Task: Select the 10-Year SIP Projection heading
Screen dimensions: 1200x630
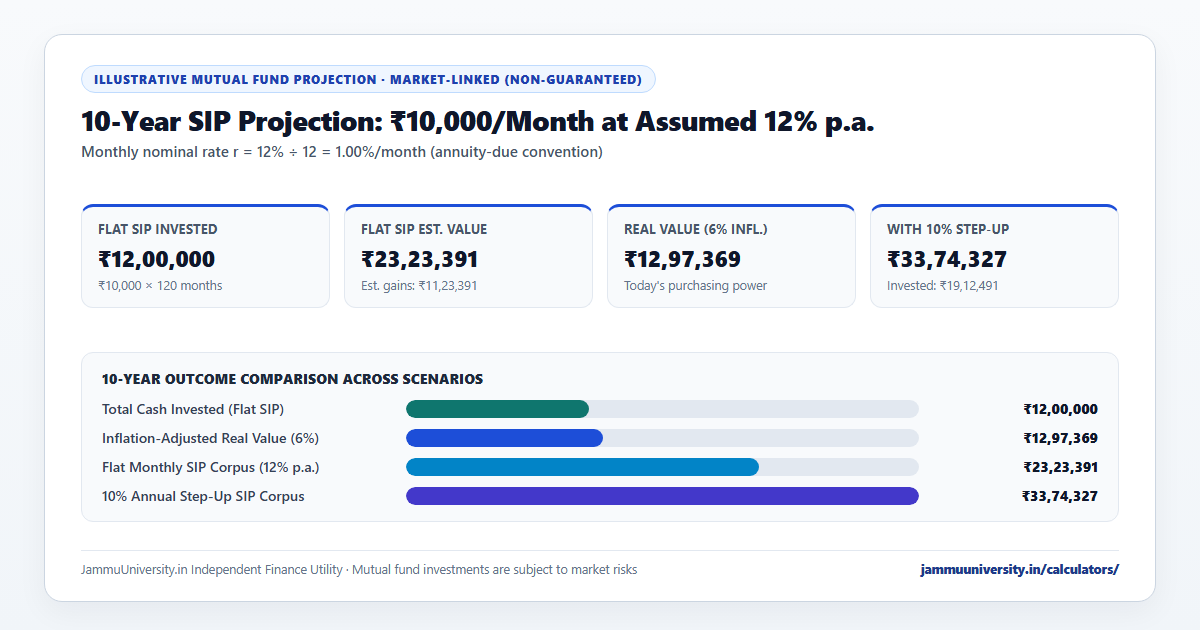Action: (x=477, y=122)
